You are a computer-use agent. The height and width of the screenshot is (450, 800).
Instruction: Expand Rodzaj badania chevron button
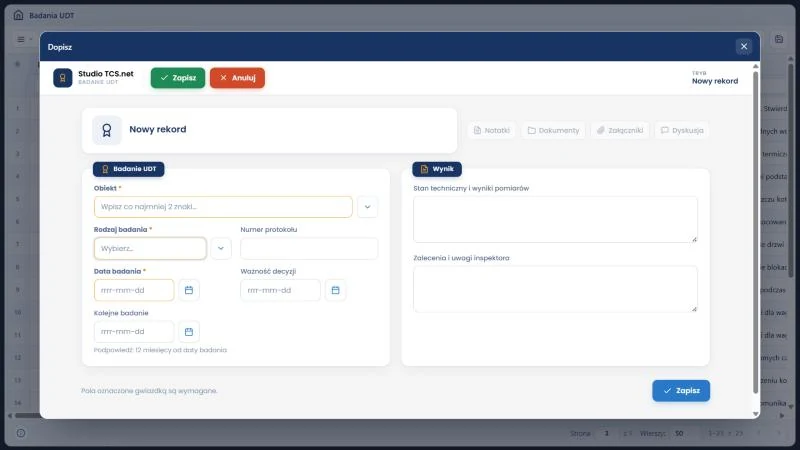[221, 248]
